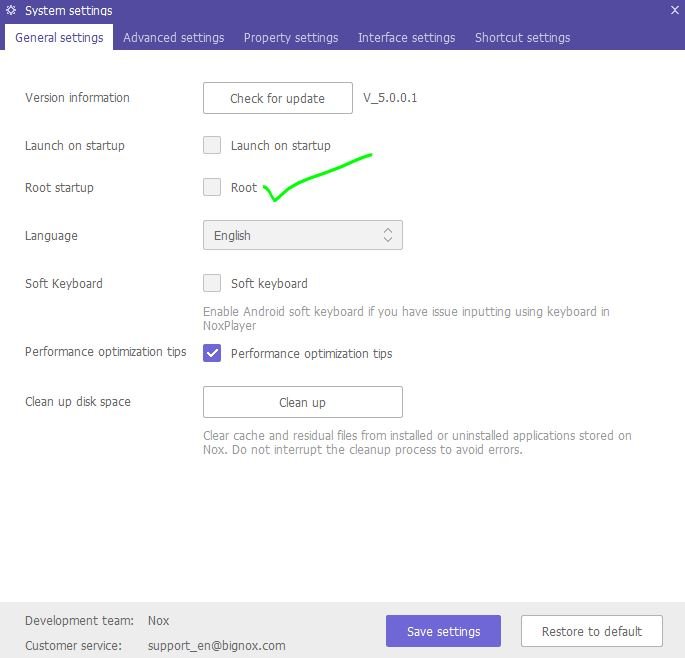This screenshot has height=658, width=685.
Task: Enable the Launch on startup checkbox
Action: click(212, 145)
